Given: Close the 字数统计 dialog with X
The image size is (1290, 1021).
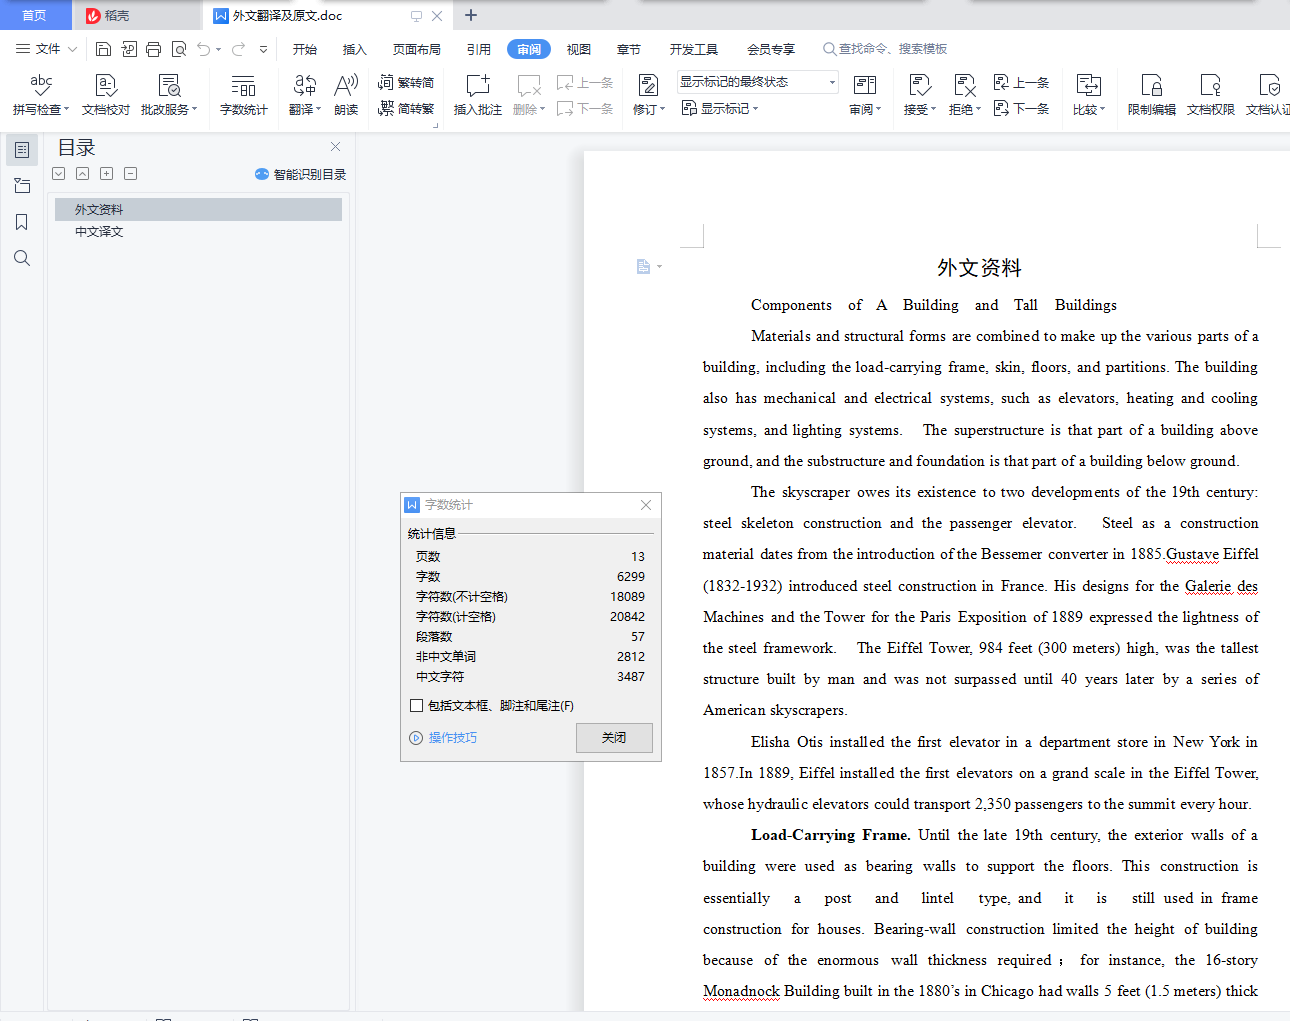Looking at the screenshot, I should coord(646,505).
